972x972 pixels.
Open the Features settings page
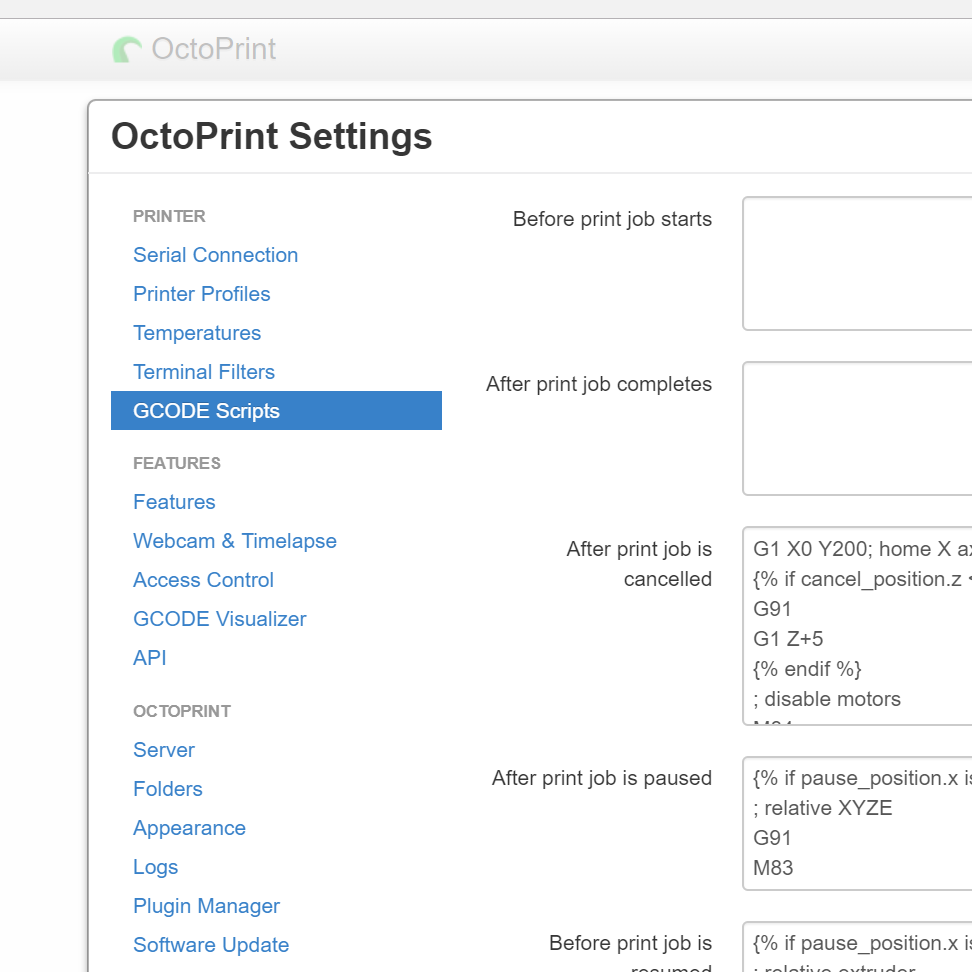(174, 502)
